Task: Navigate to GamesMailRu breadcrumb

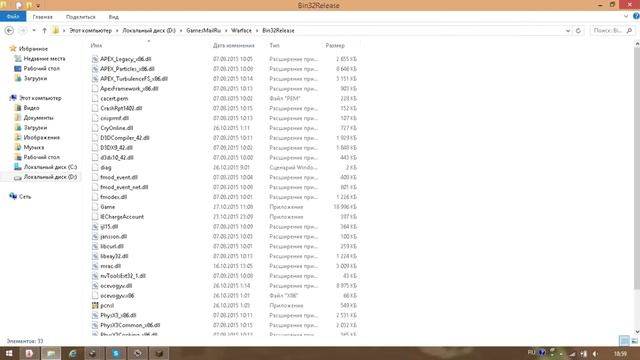Action: pyautogui.click(x=203, y=31)
